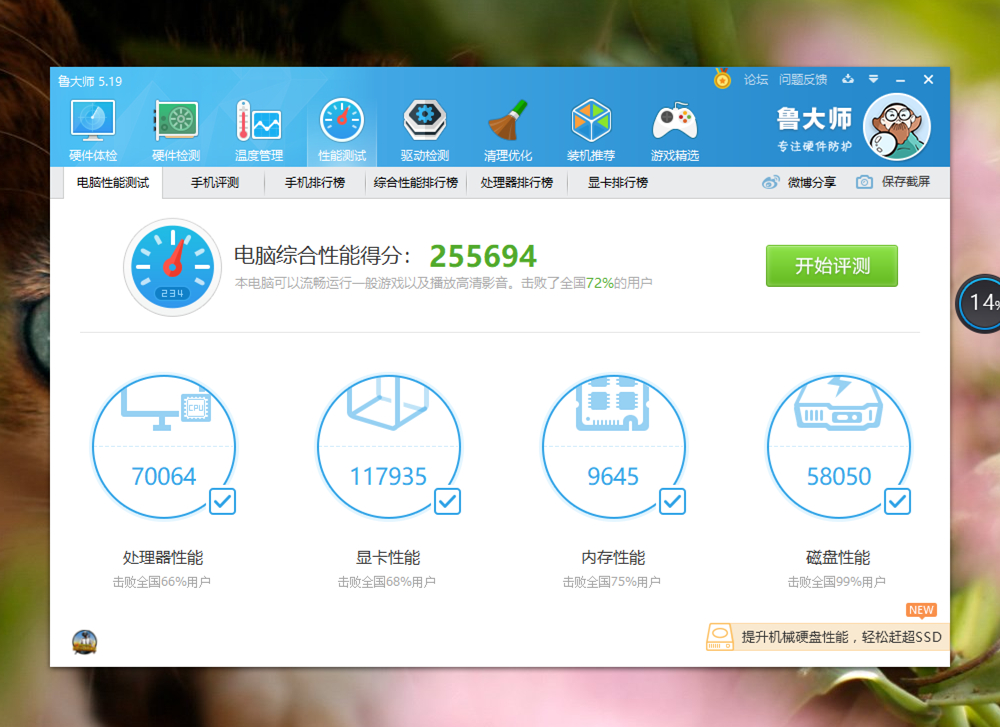The image size is (1000, 727).
Task: Switch to the 手机评测 tab
Action: click(x=214, y=183)
